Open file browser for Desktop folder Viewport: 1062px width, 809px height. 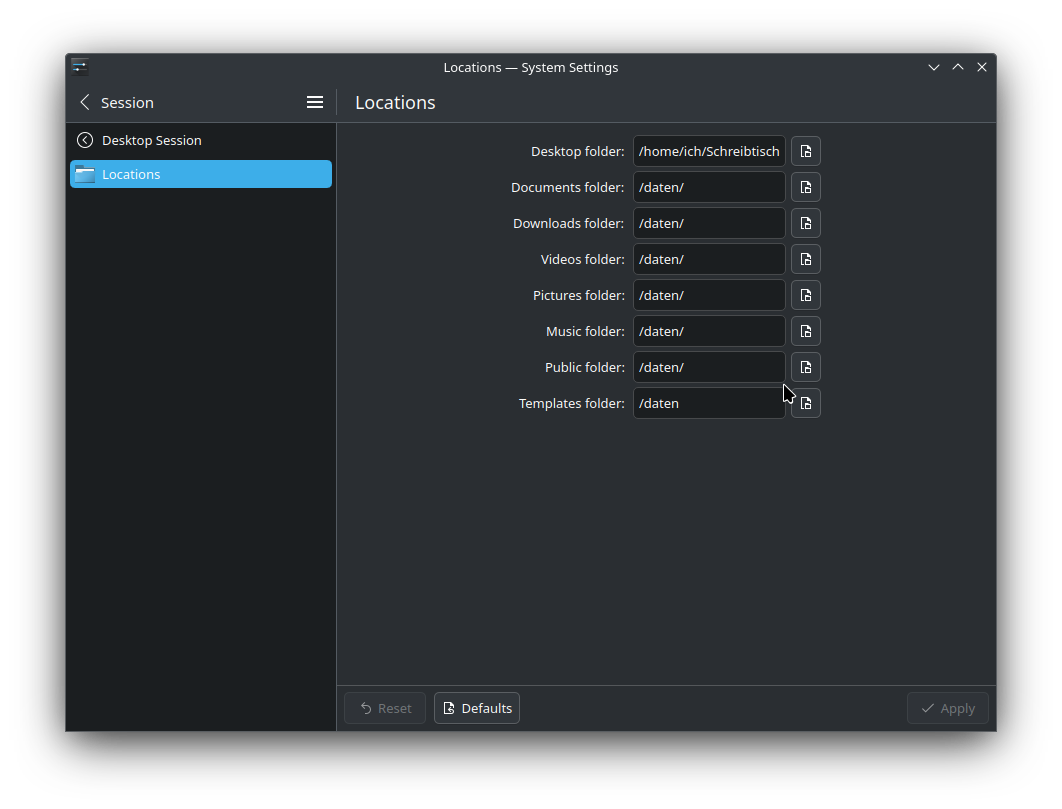point(805,151)
